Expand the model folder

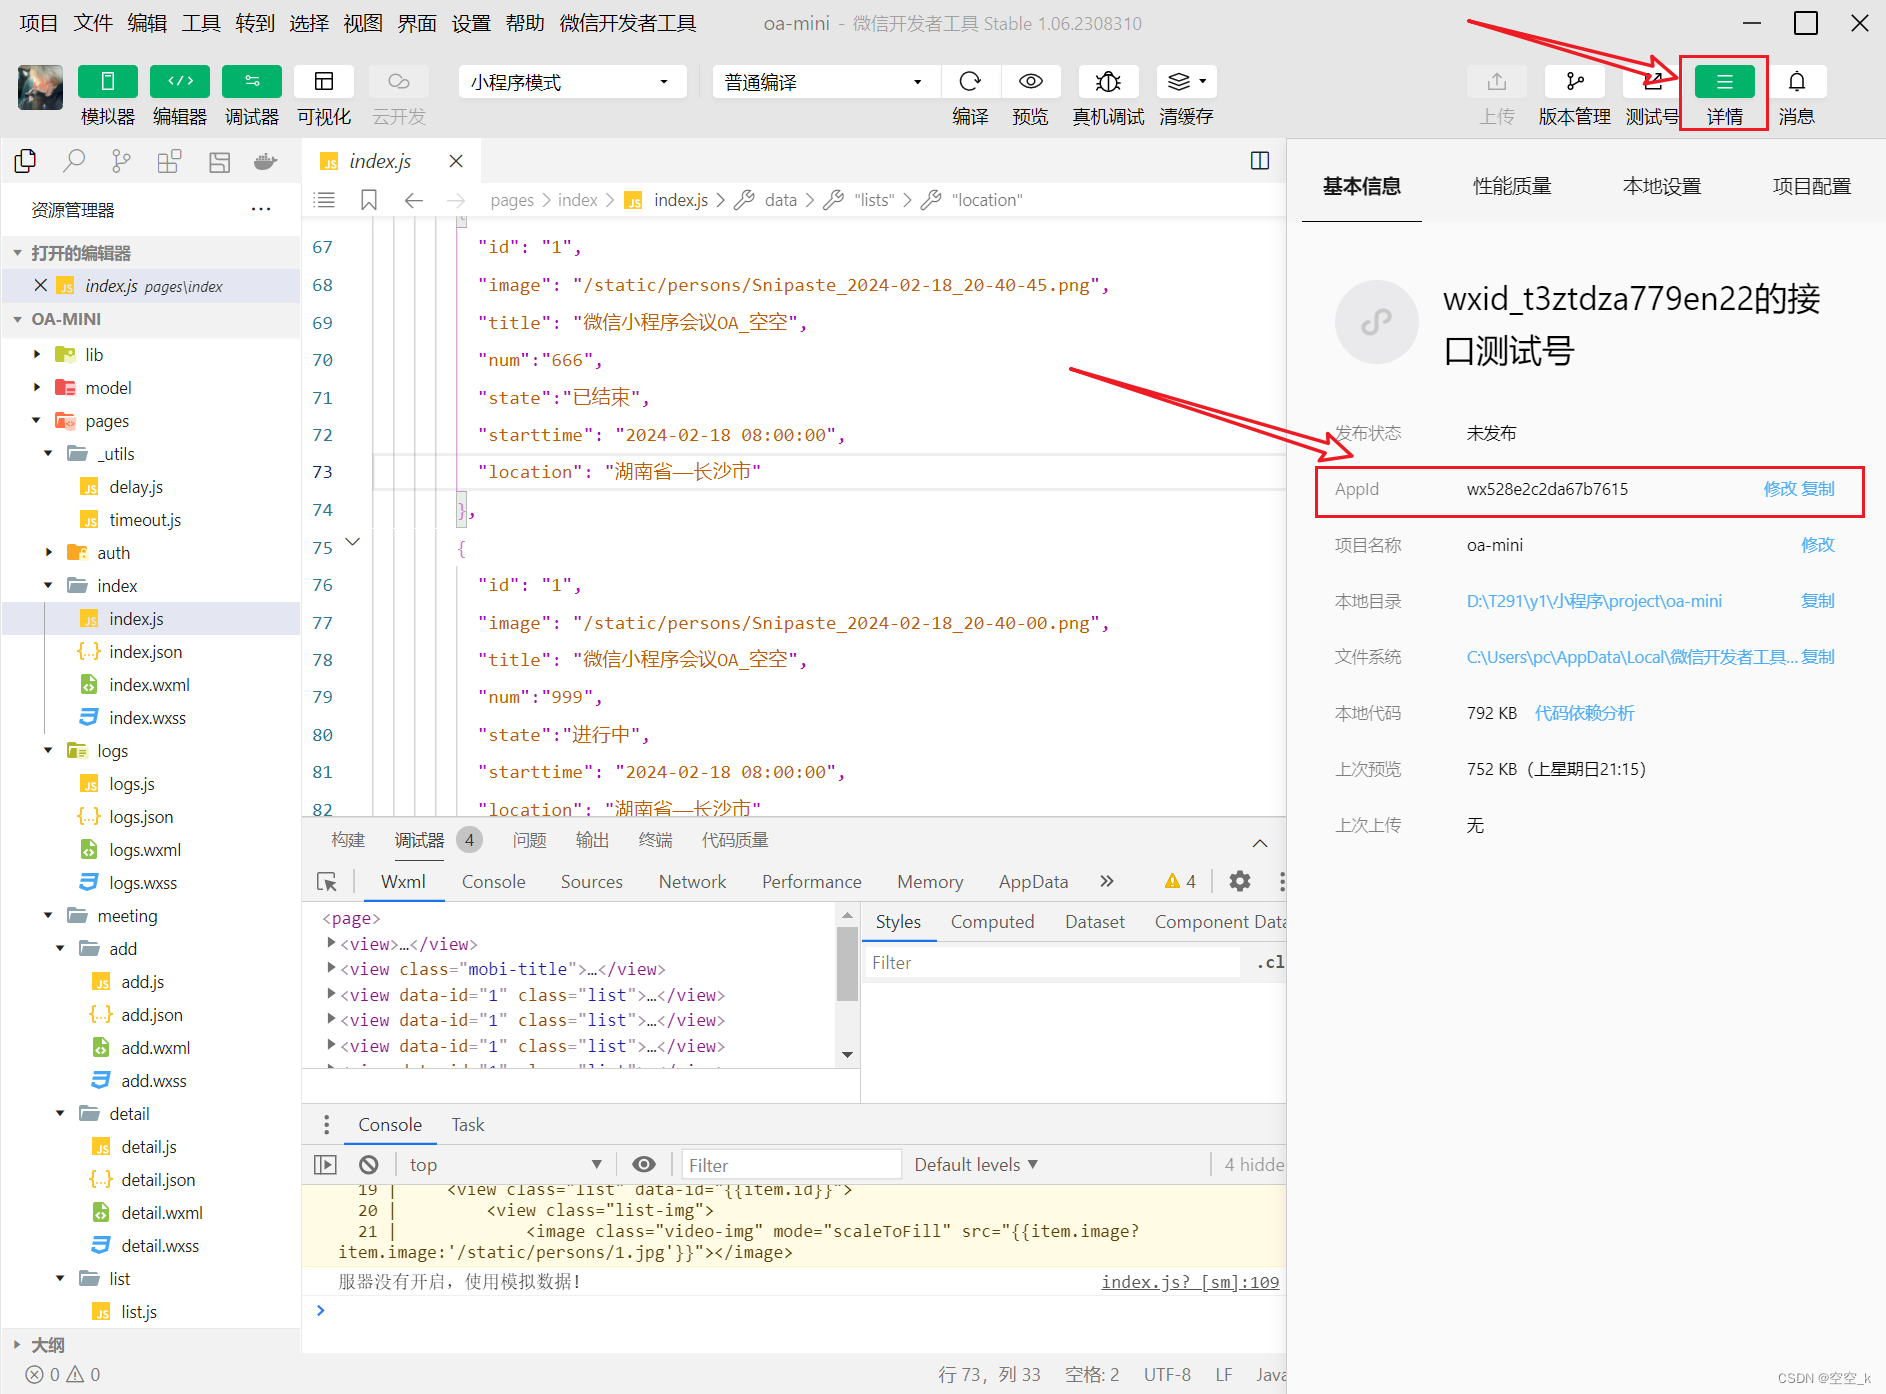[37, 387]
